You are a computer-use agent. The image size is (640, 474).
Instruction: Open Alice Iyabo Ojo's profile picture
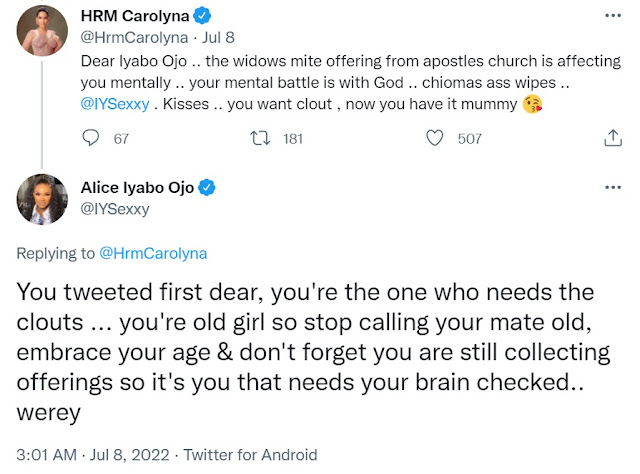coord(41,203)
